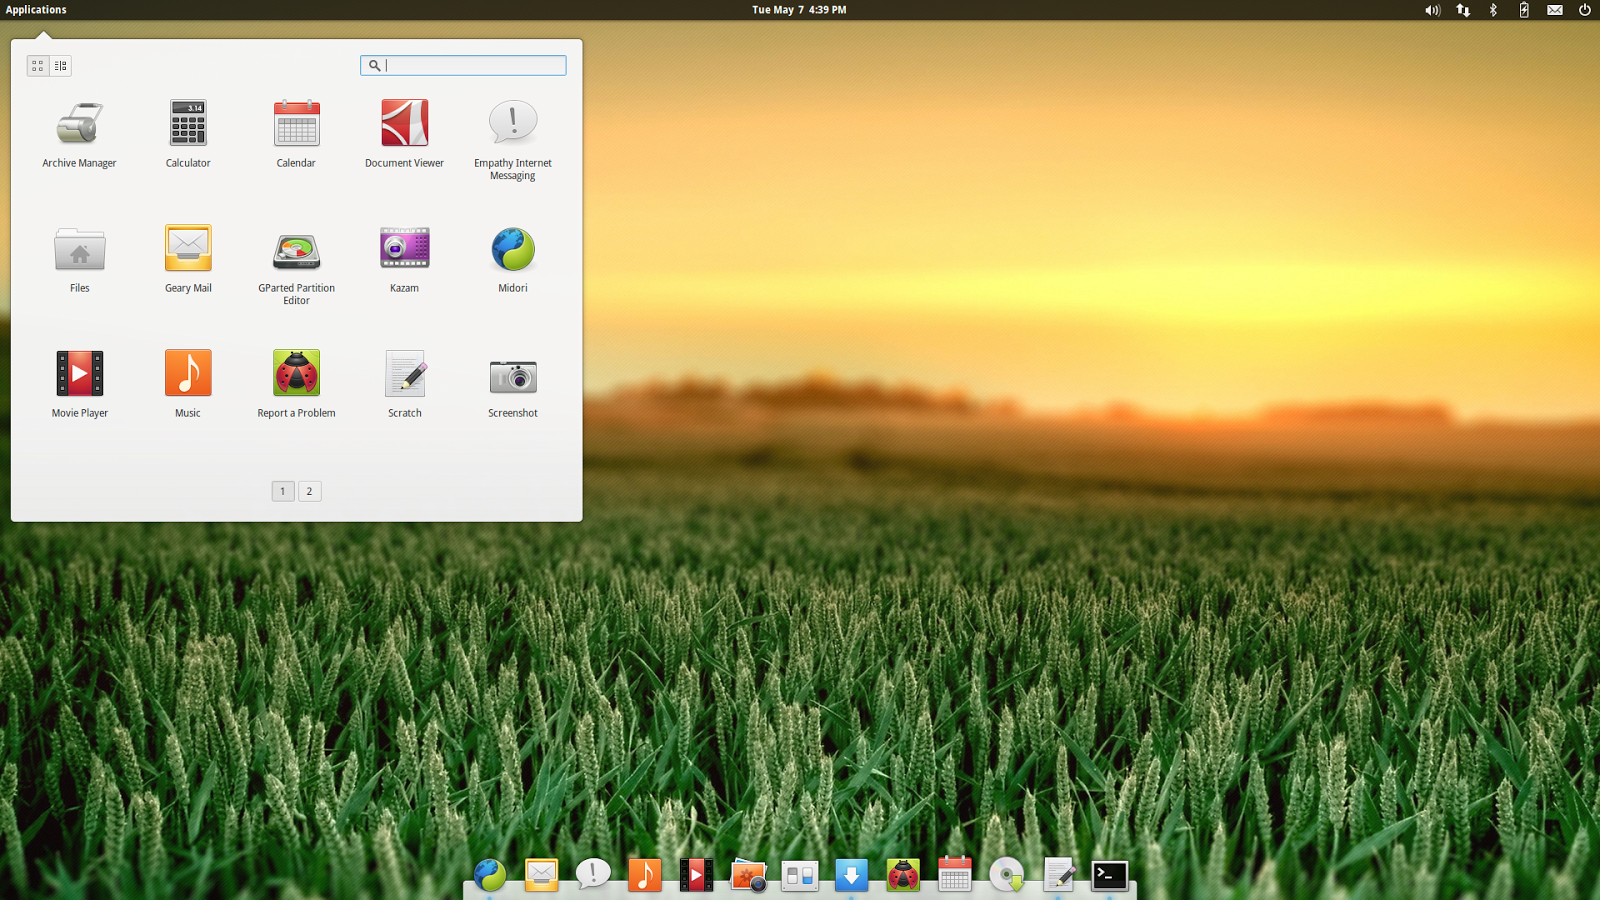The image size is (1600, 900).
Task: Go to page 2 of apps
Action: coord(309,491)
